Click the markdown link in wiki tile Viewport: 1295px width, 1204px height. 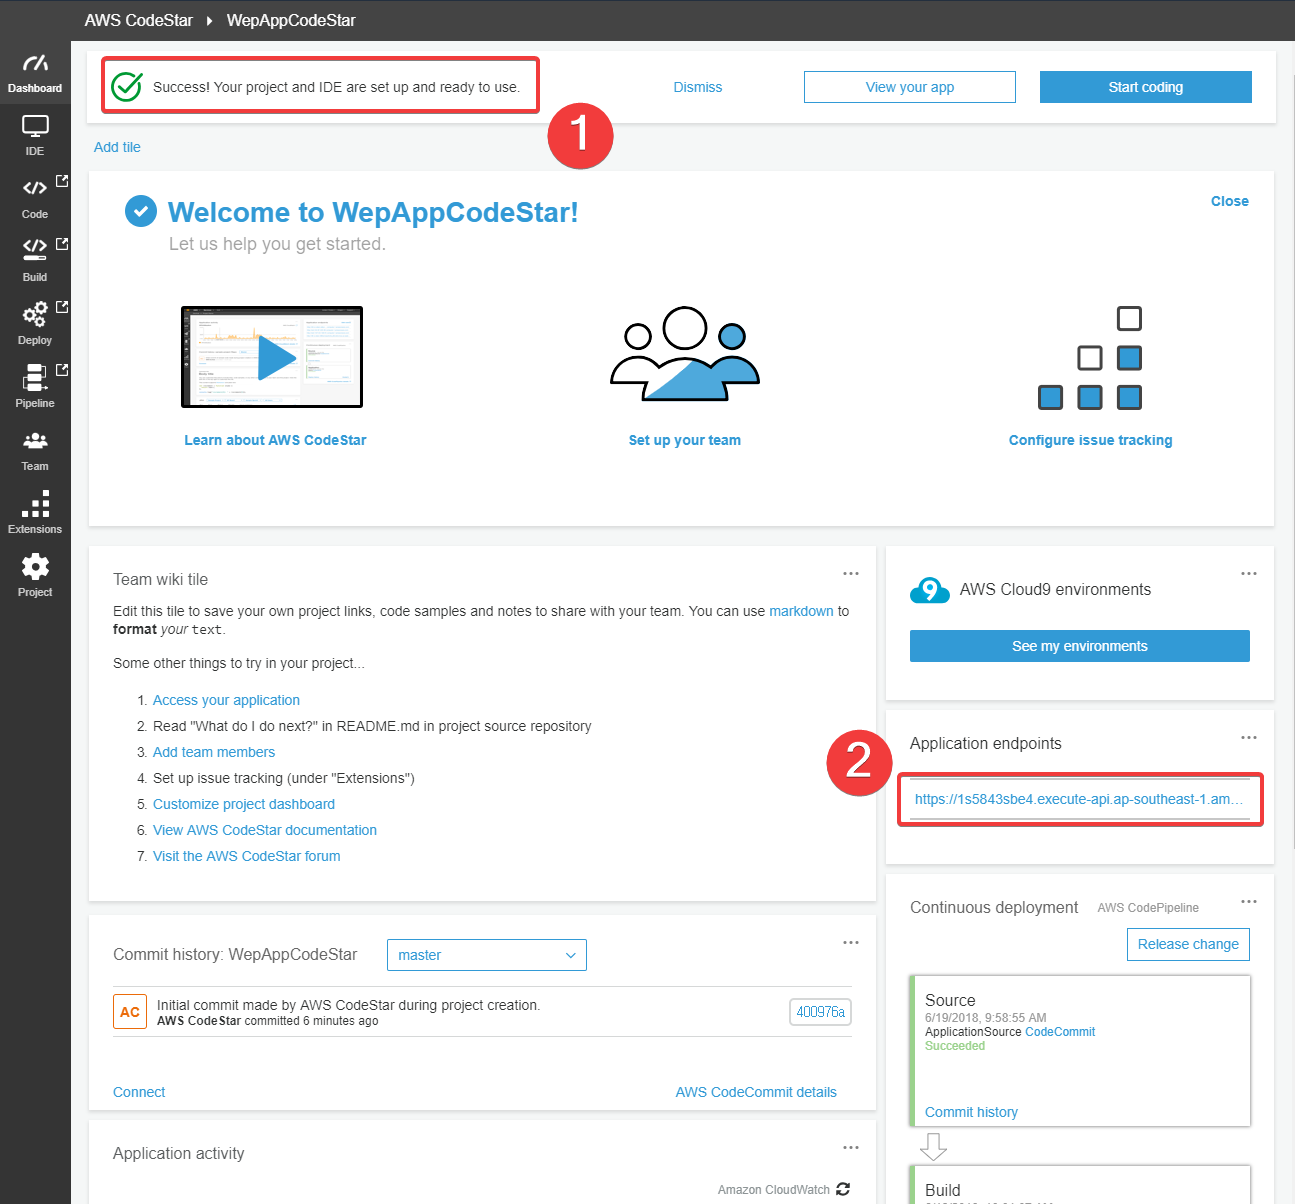[801, 611]
